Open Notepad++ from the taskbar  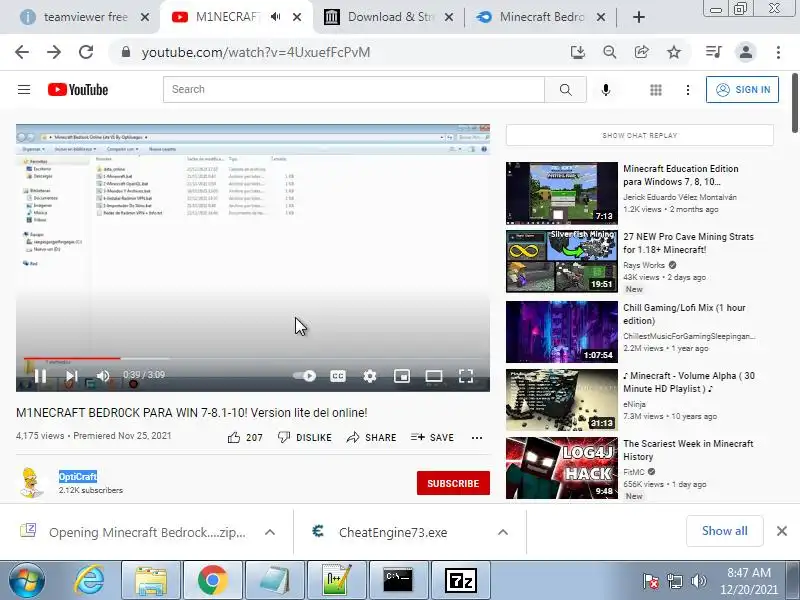click(x=336, y=580)
